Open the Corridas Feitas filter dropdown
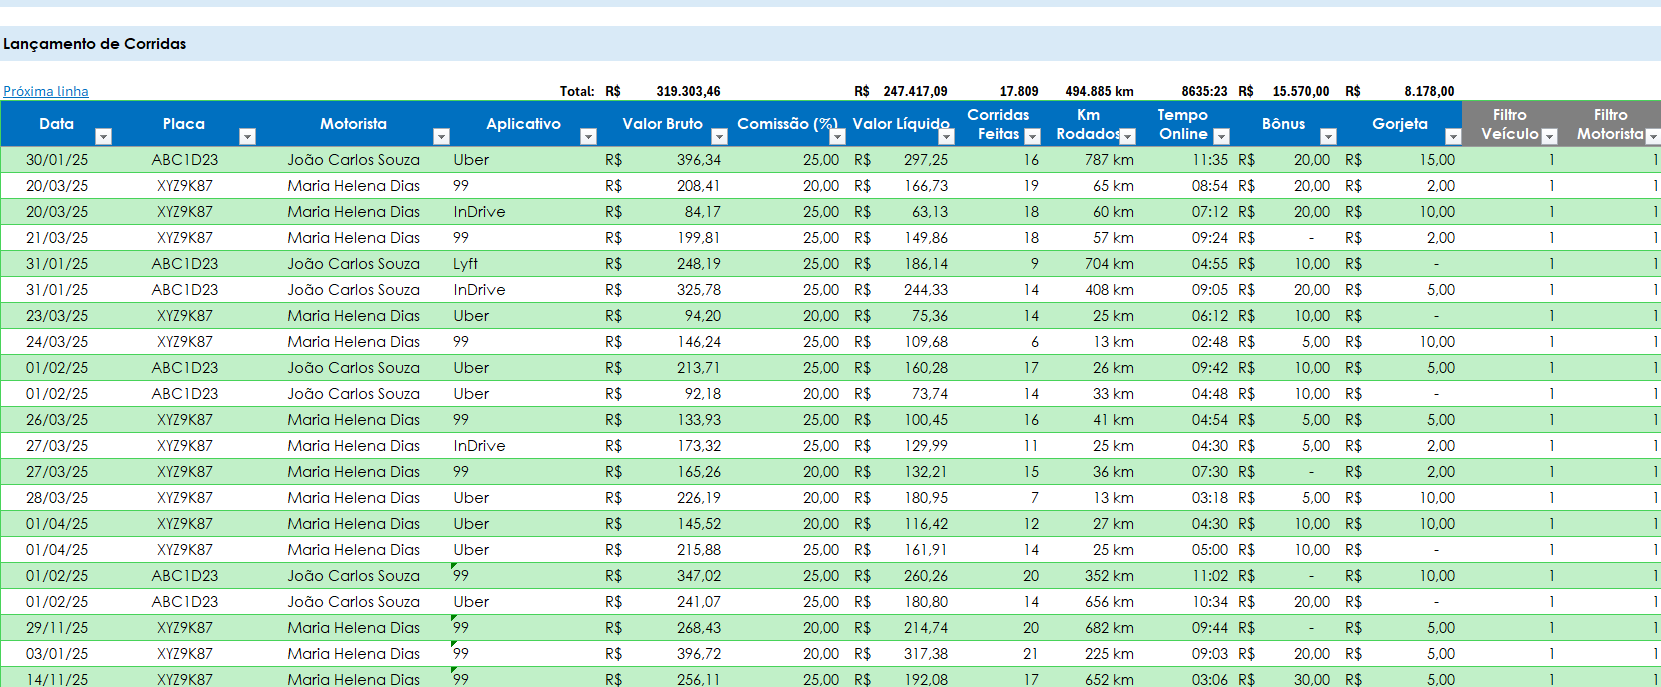Viewport: 1661px width, 687px height. tap(1033, 136)
